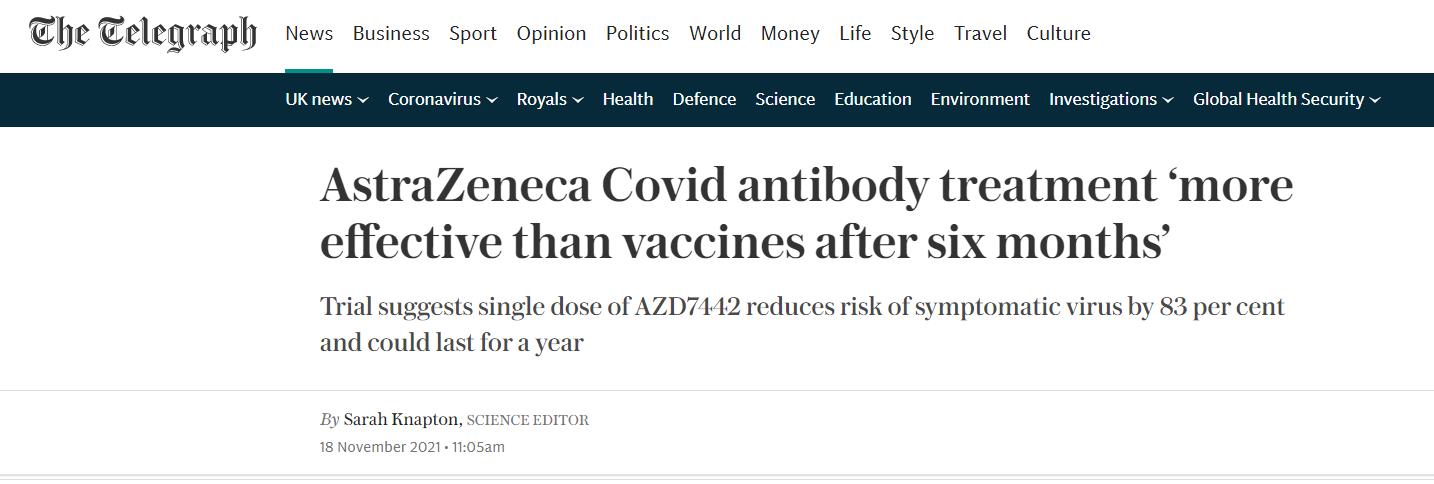Click the AstraZeneca Covid antibody headline
Screen dimensions: 1434x484
[x=806, y=214]
